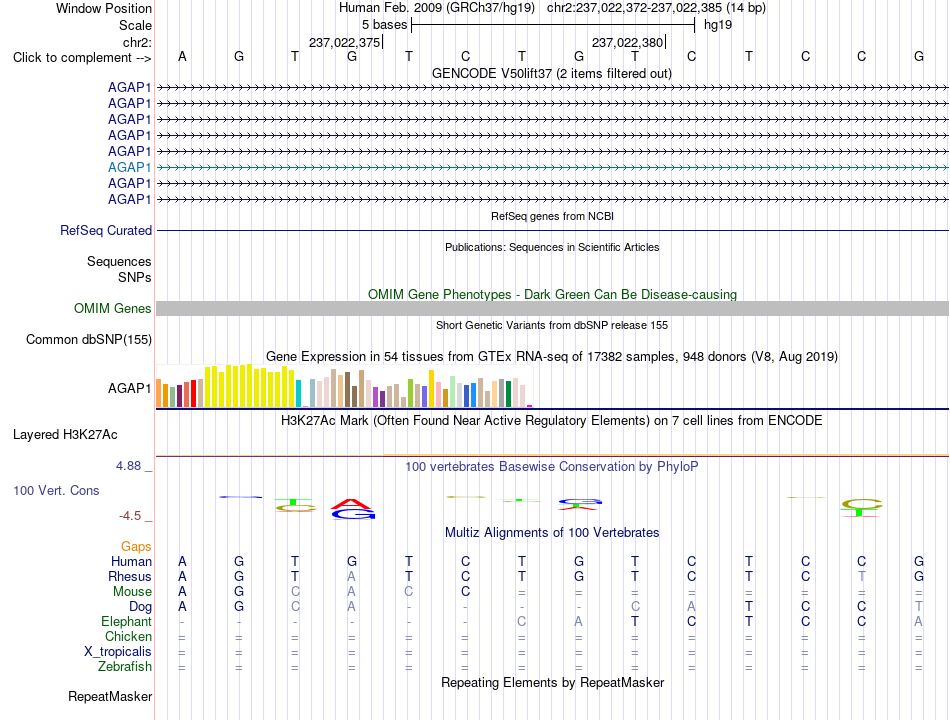Click the '5 bases' scale bar text
The width and height of the screenshot is (950, 720).
(x=385, y=25)
